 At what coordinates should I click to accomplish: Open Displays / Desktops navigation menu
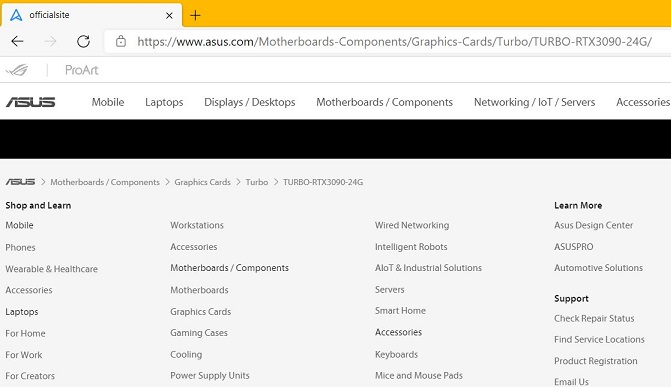(249, 102)
